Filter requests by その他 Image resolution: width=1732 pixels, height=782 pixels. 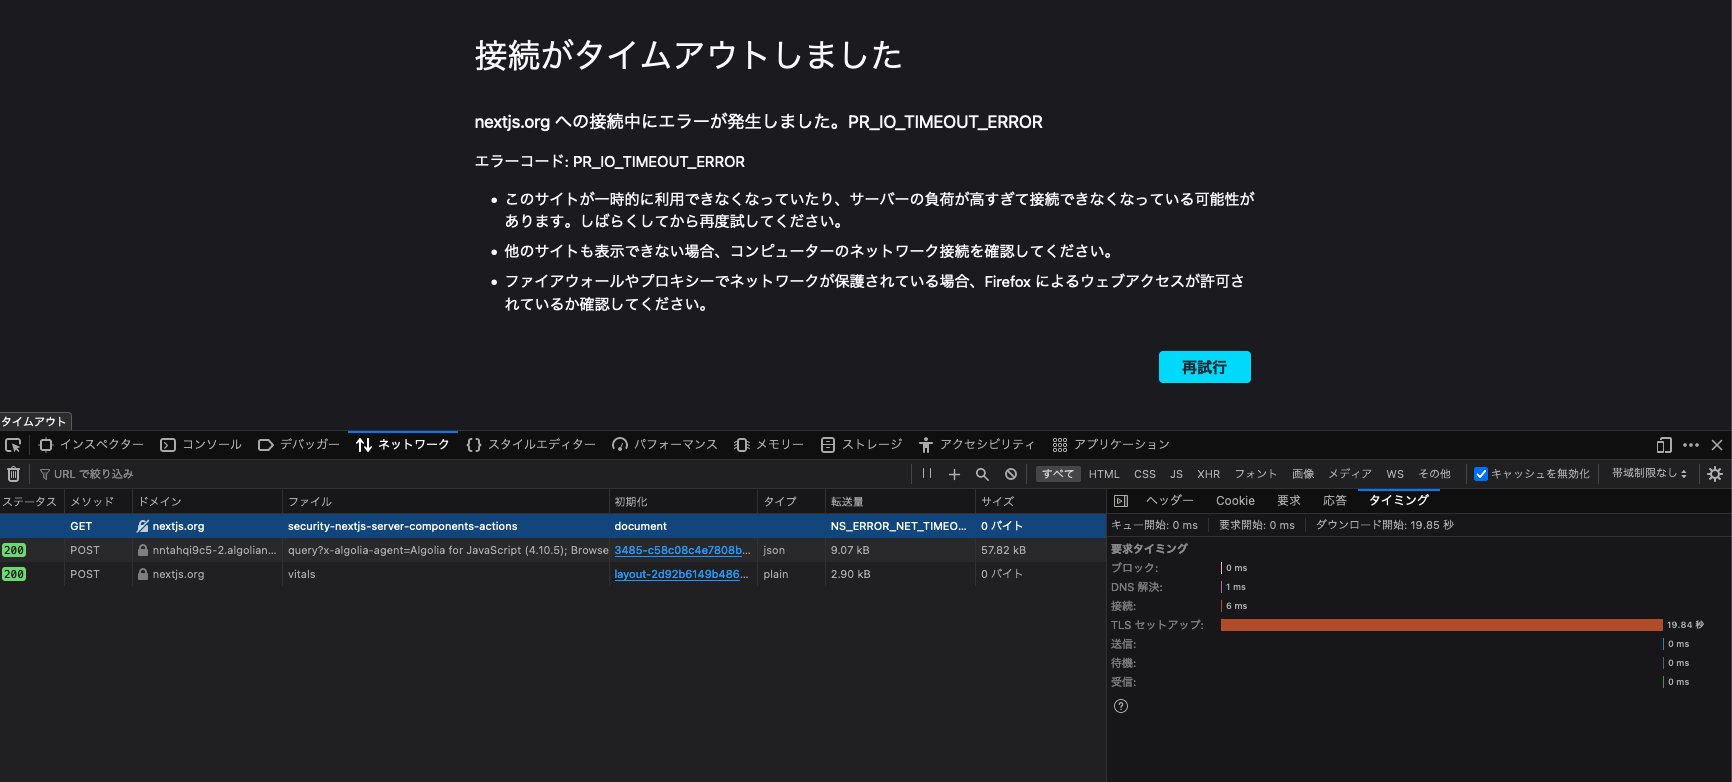(x=1435, y=474)
